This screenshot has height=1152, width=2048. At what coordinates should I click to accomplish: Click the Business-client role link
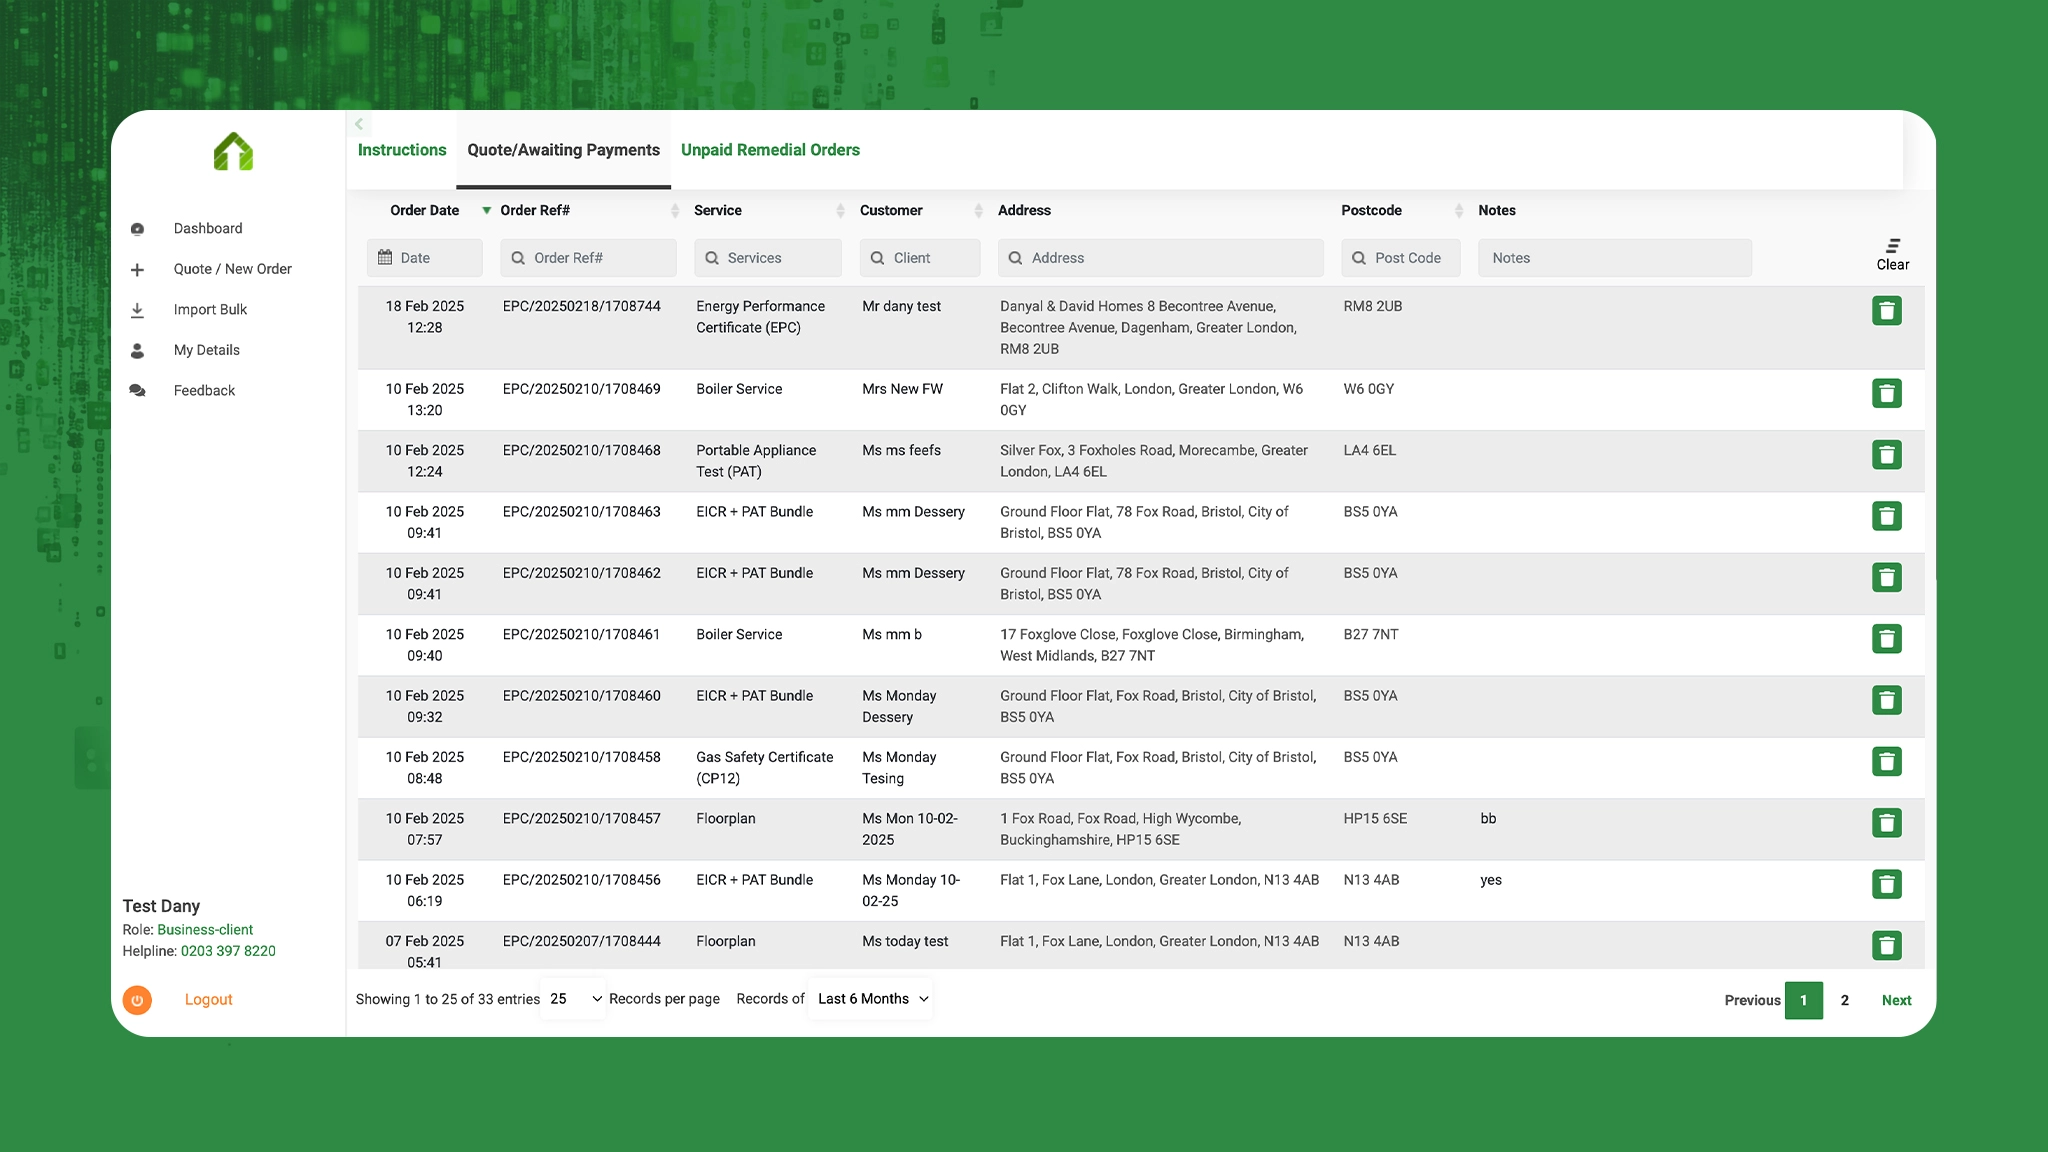(x=205, y=930)
